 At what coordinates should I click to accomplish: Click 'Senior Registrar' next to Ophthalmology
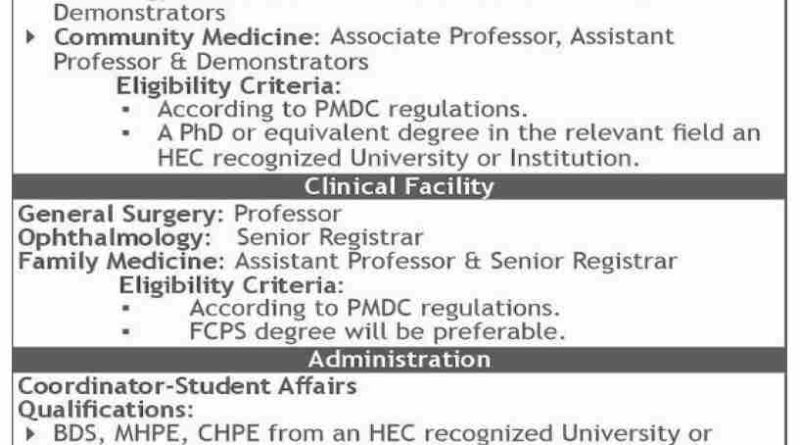pos(329,238)
